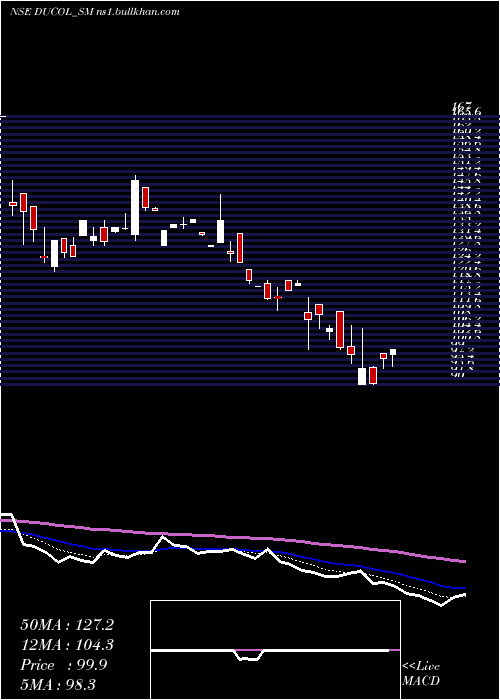Select the 12MA : 104.3 label
Image resolution: width=500 pixels, height=700 pixels.
[x=67, y=645]
